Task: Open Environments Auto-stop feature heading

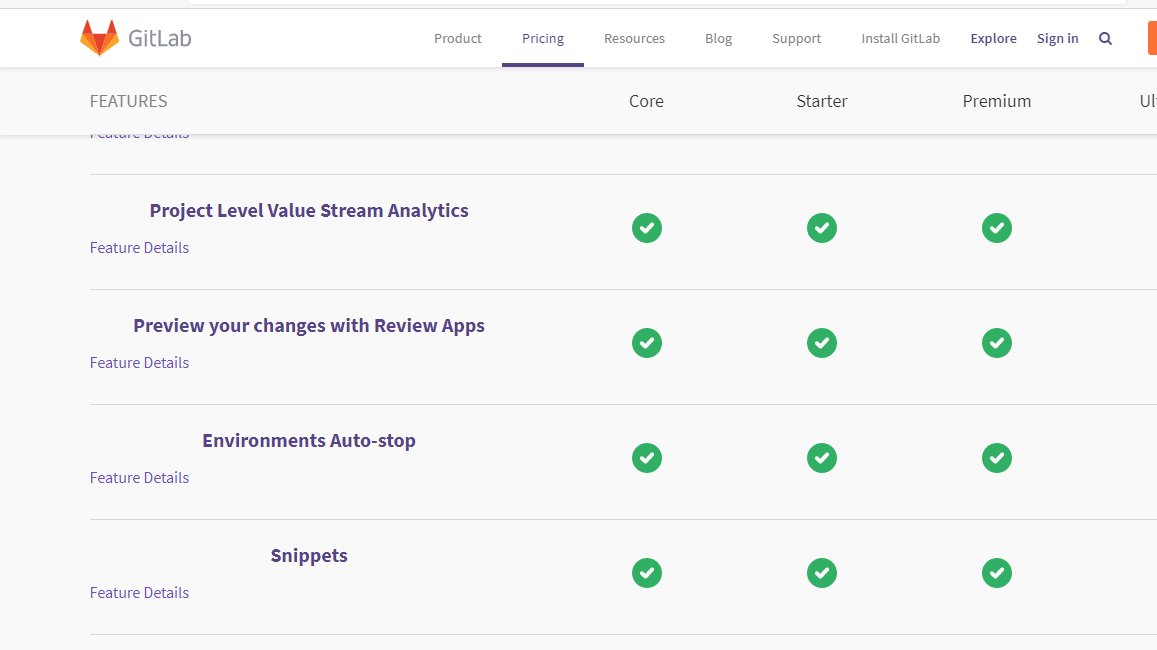Action: pos(309,440)
